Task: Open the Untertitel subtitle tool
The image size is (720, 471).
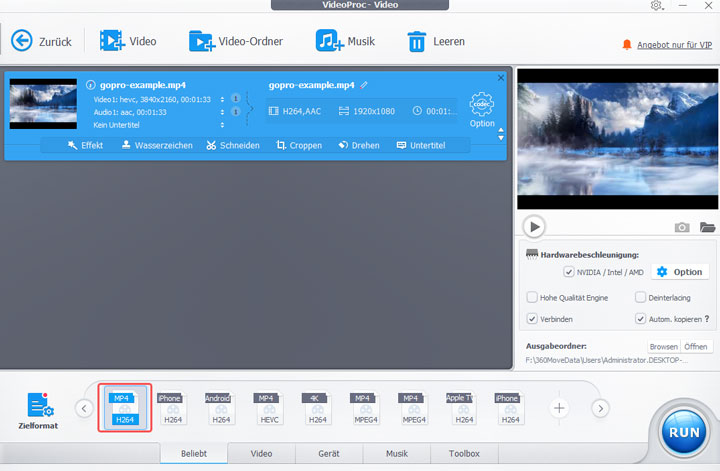Action: [x=421, y=146]
